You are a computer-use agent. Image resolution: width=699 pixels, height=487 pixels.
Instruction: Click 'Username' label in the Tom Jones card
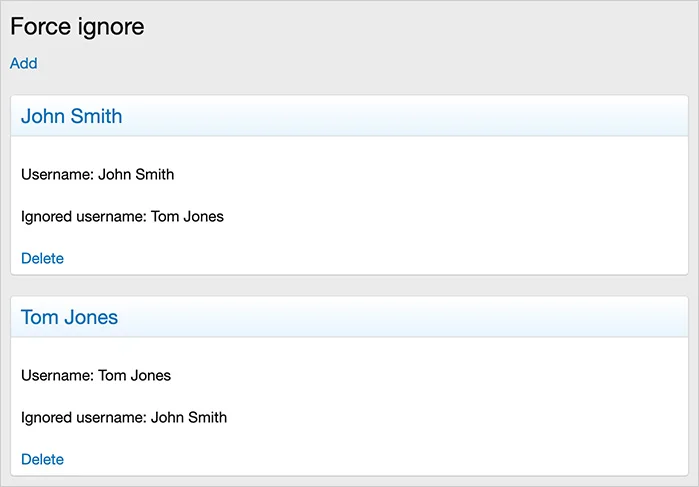pos(56,375)
